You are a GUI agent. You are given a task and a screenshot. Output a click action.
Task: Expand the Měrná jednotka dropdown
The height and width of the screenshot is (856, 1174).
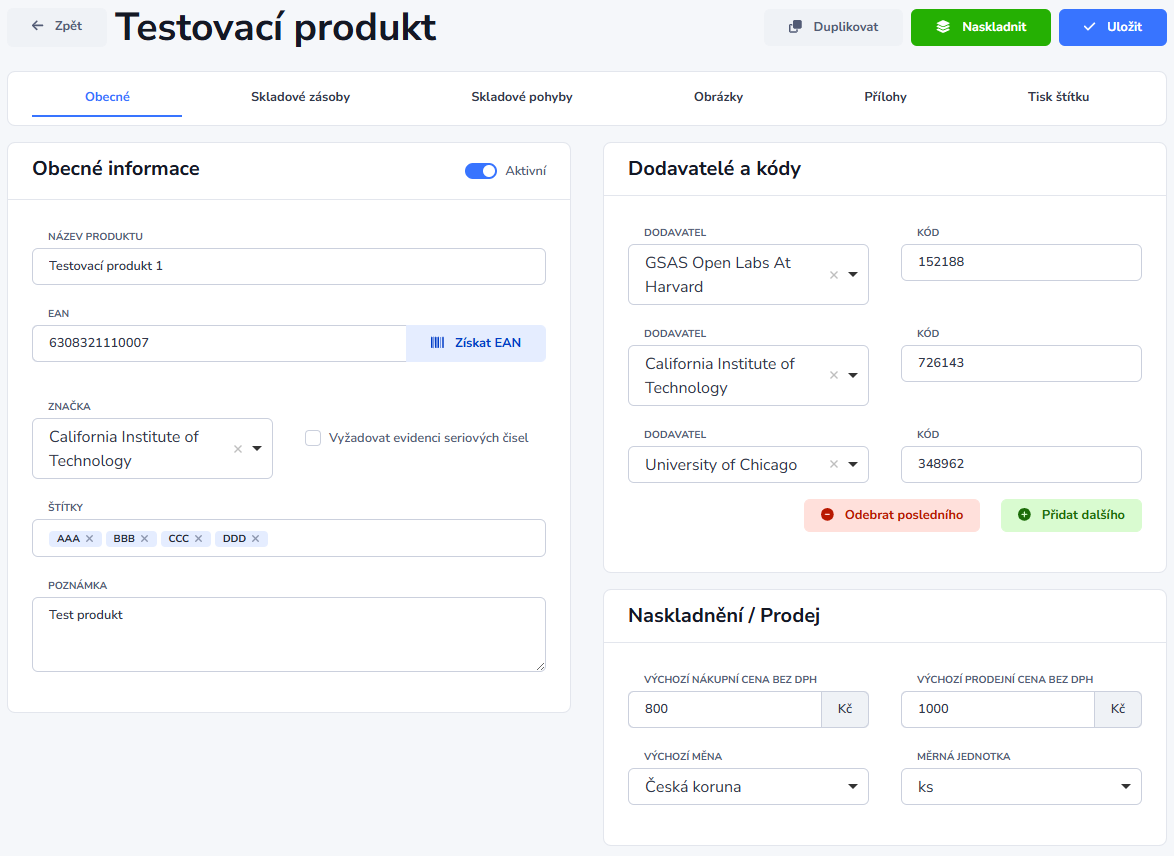point(1128,787)
